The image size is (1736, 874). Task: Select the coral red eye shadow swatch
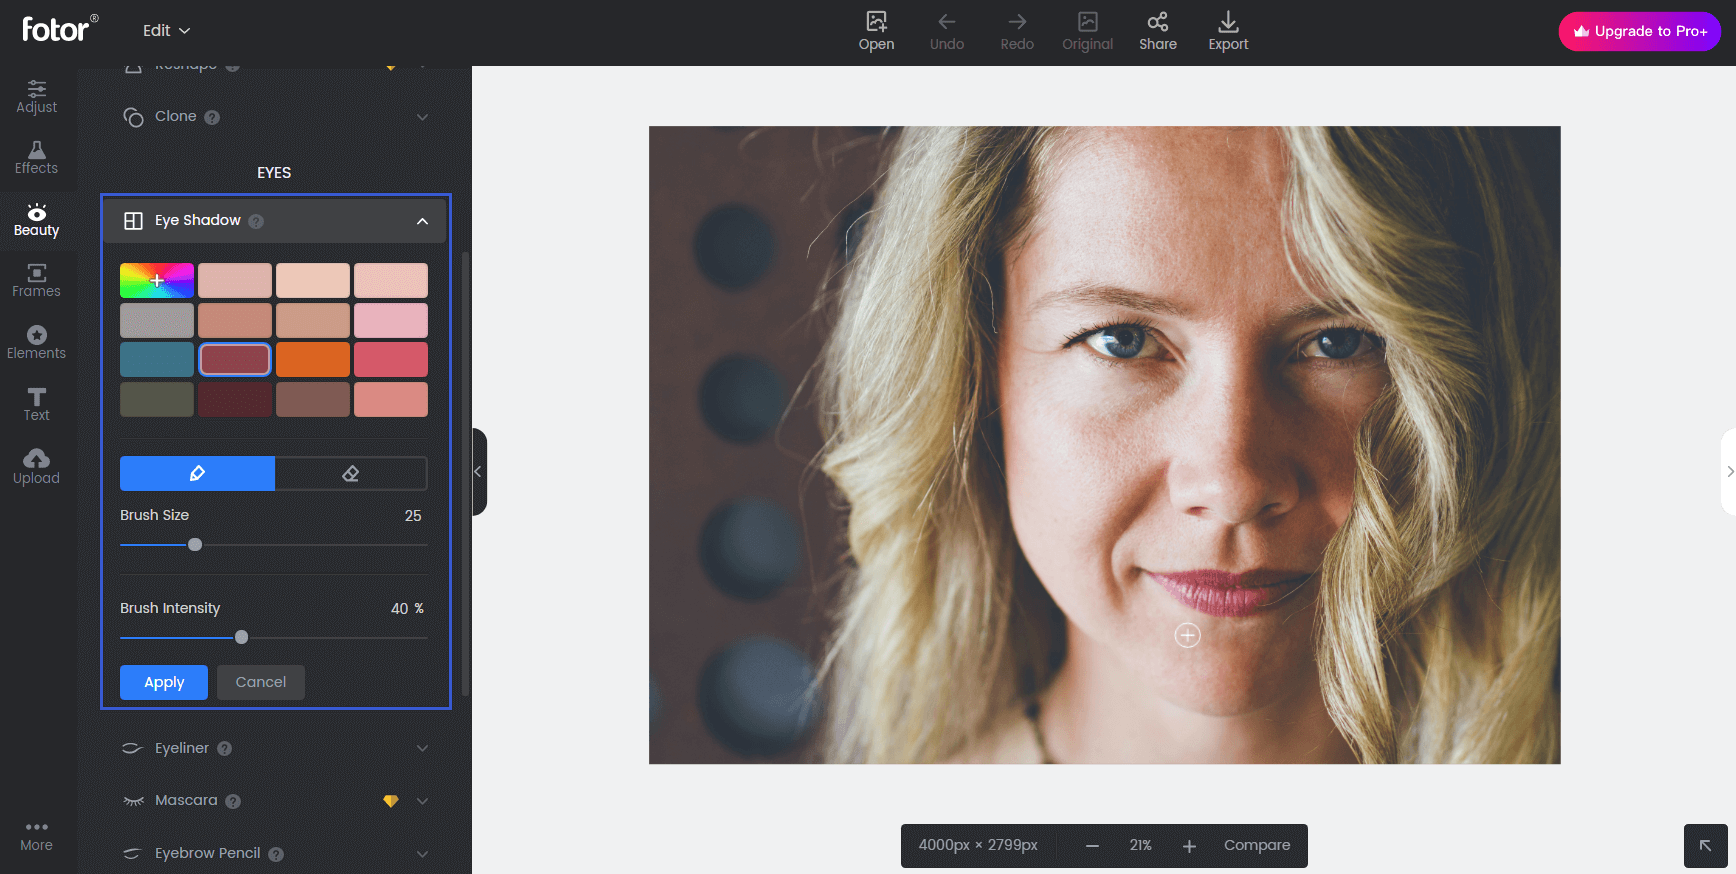click(391, 360)
